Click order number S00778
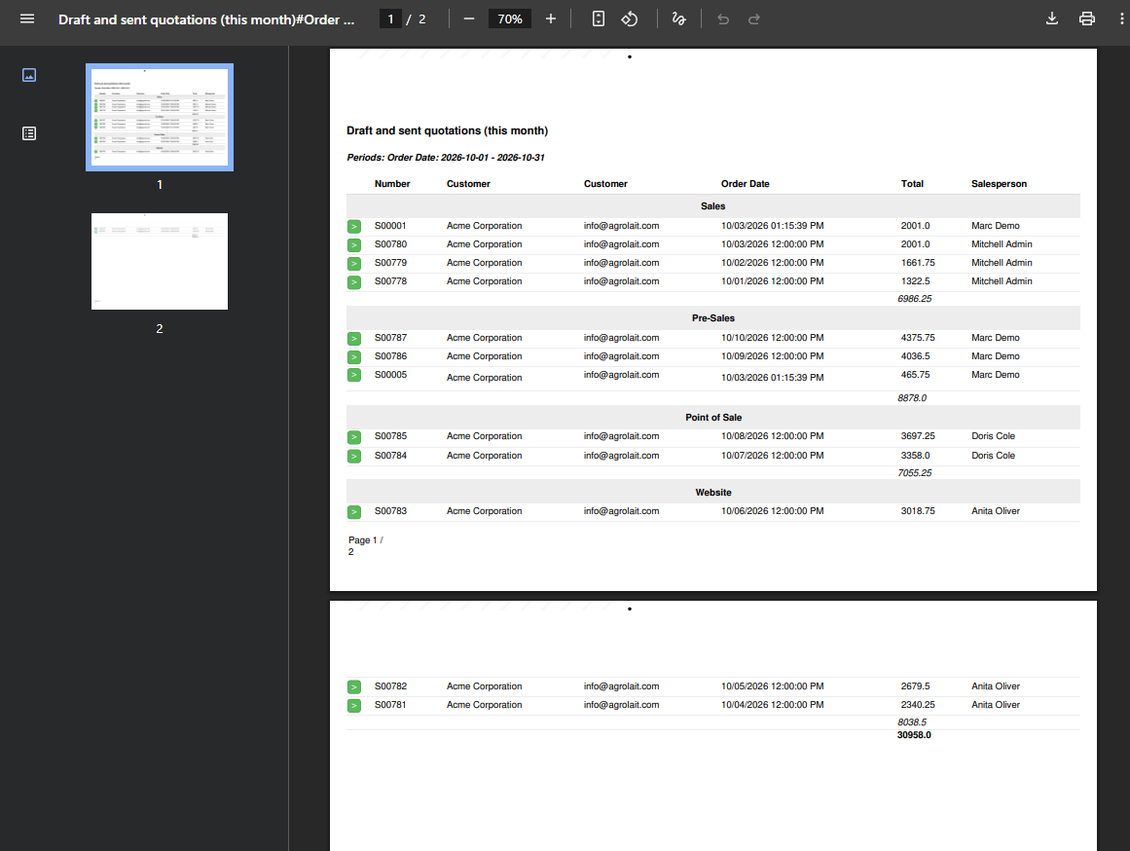 [391, 281]
